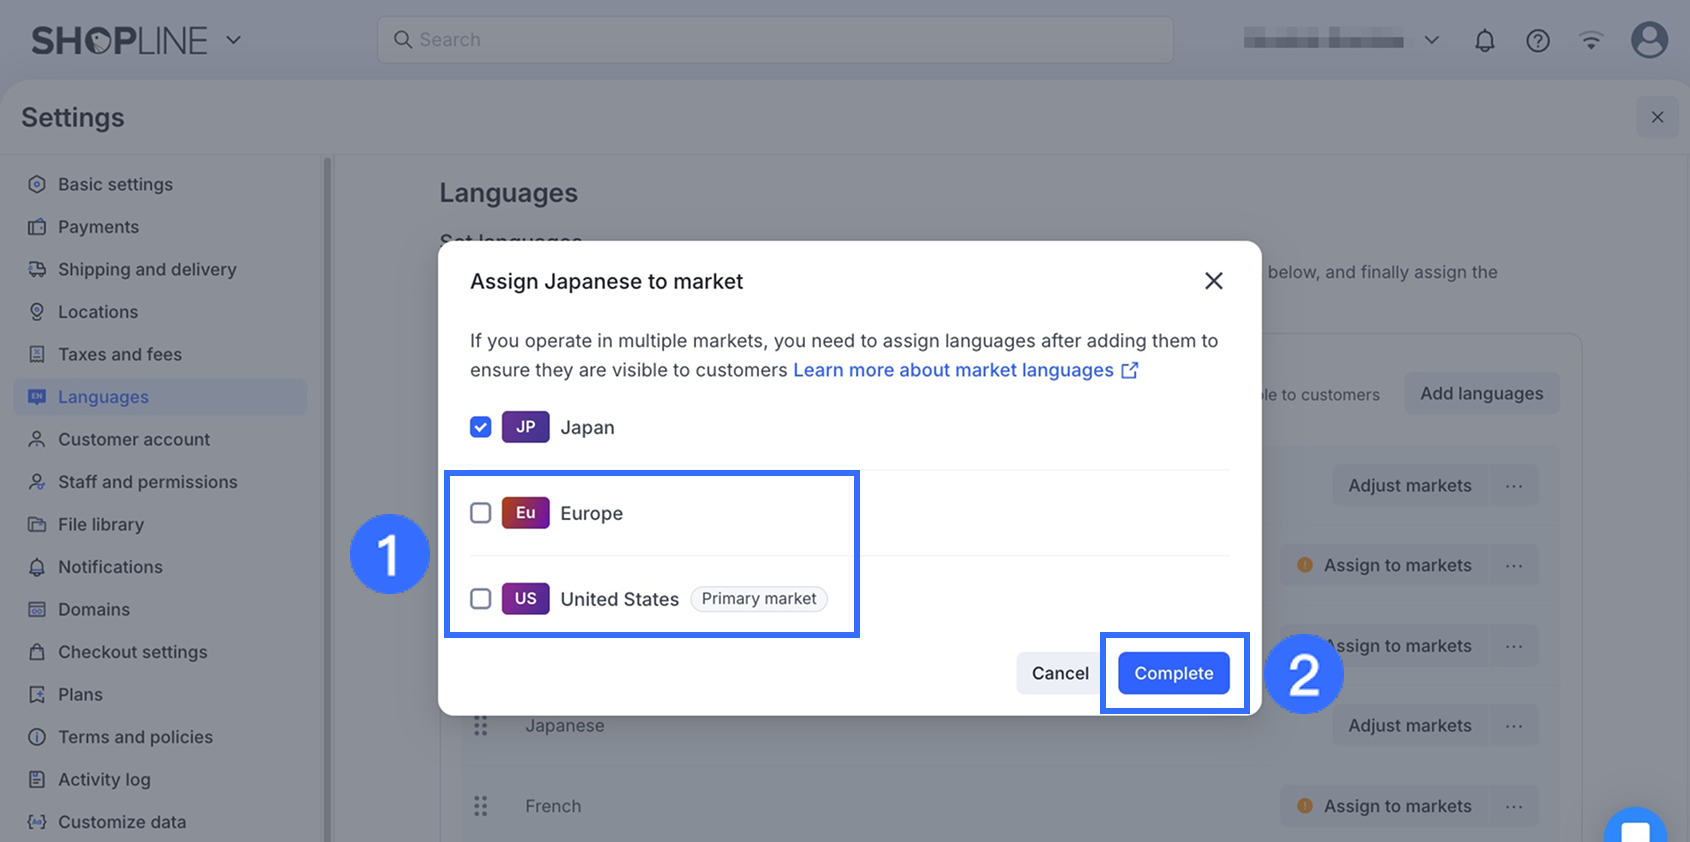Close the Settings panel
The image size is (1690, 842).
(1657, 117)
